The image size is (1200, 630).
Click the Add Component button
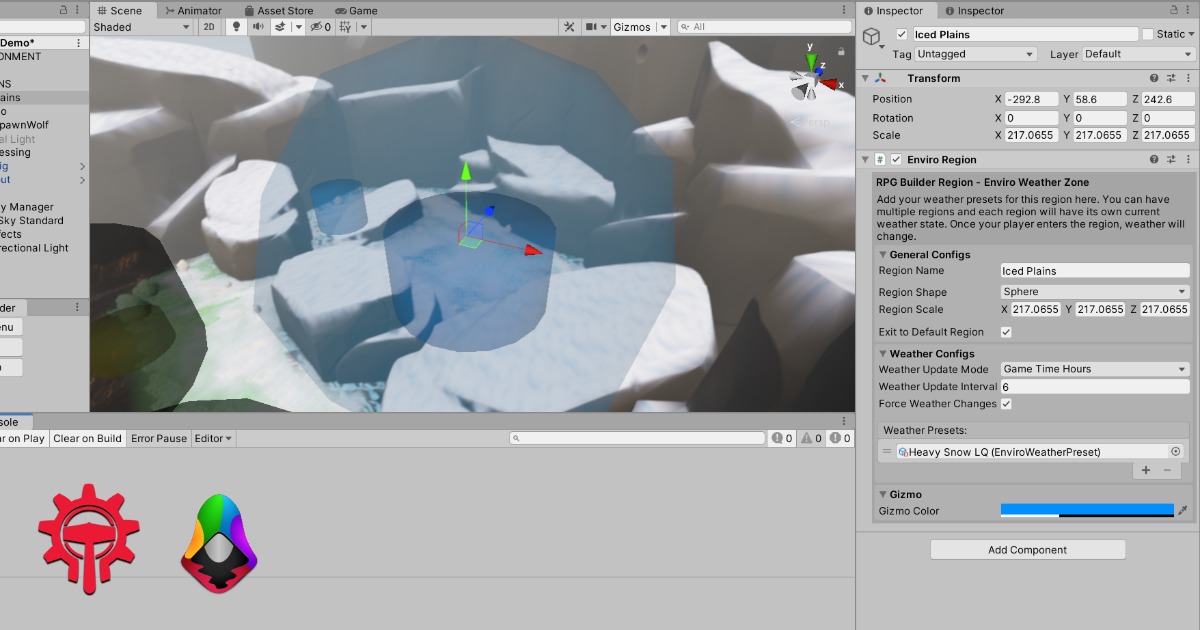[x=1028, y=550]
